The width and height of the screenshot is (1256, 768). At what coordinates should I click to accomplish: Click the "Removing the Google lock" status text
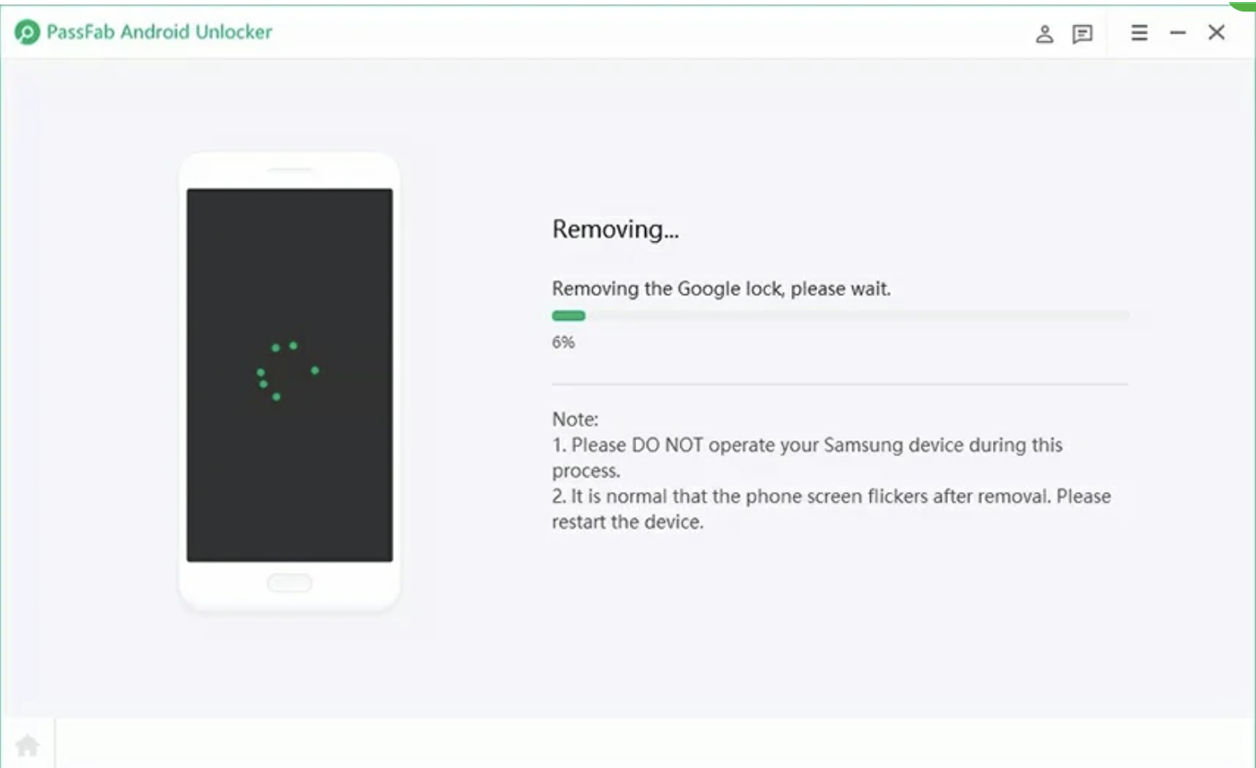coord(721,289)
